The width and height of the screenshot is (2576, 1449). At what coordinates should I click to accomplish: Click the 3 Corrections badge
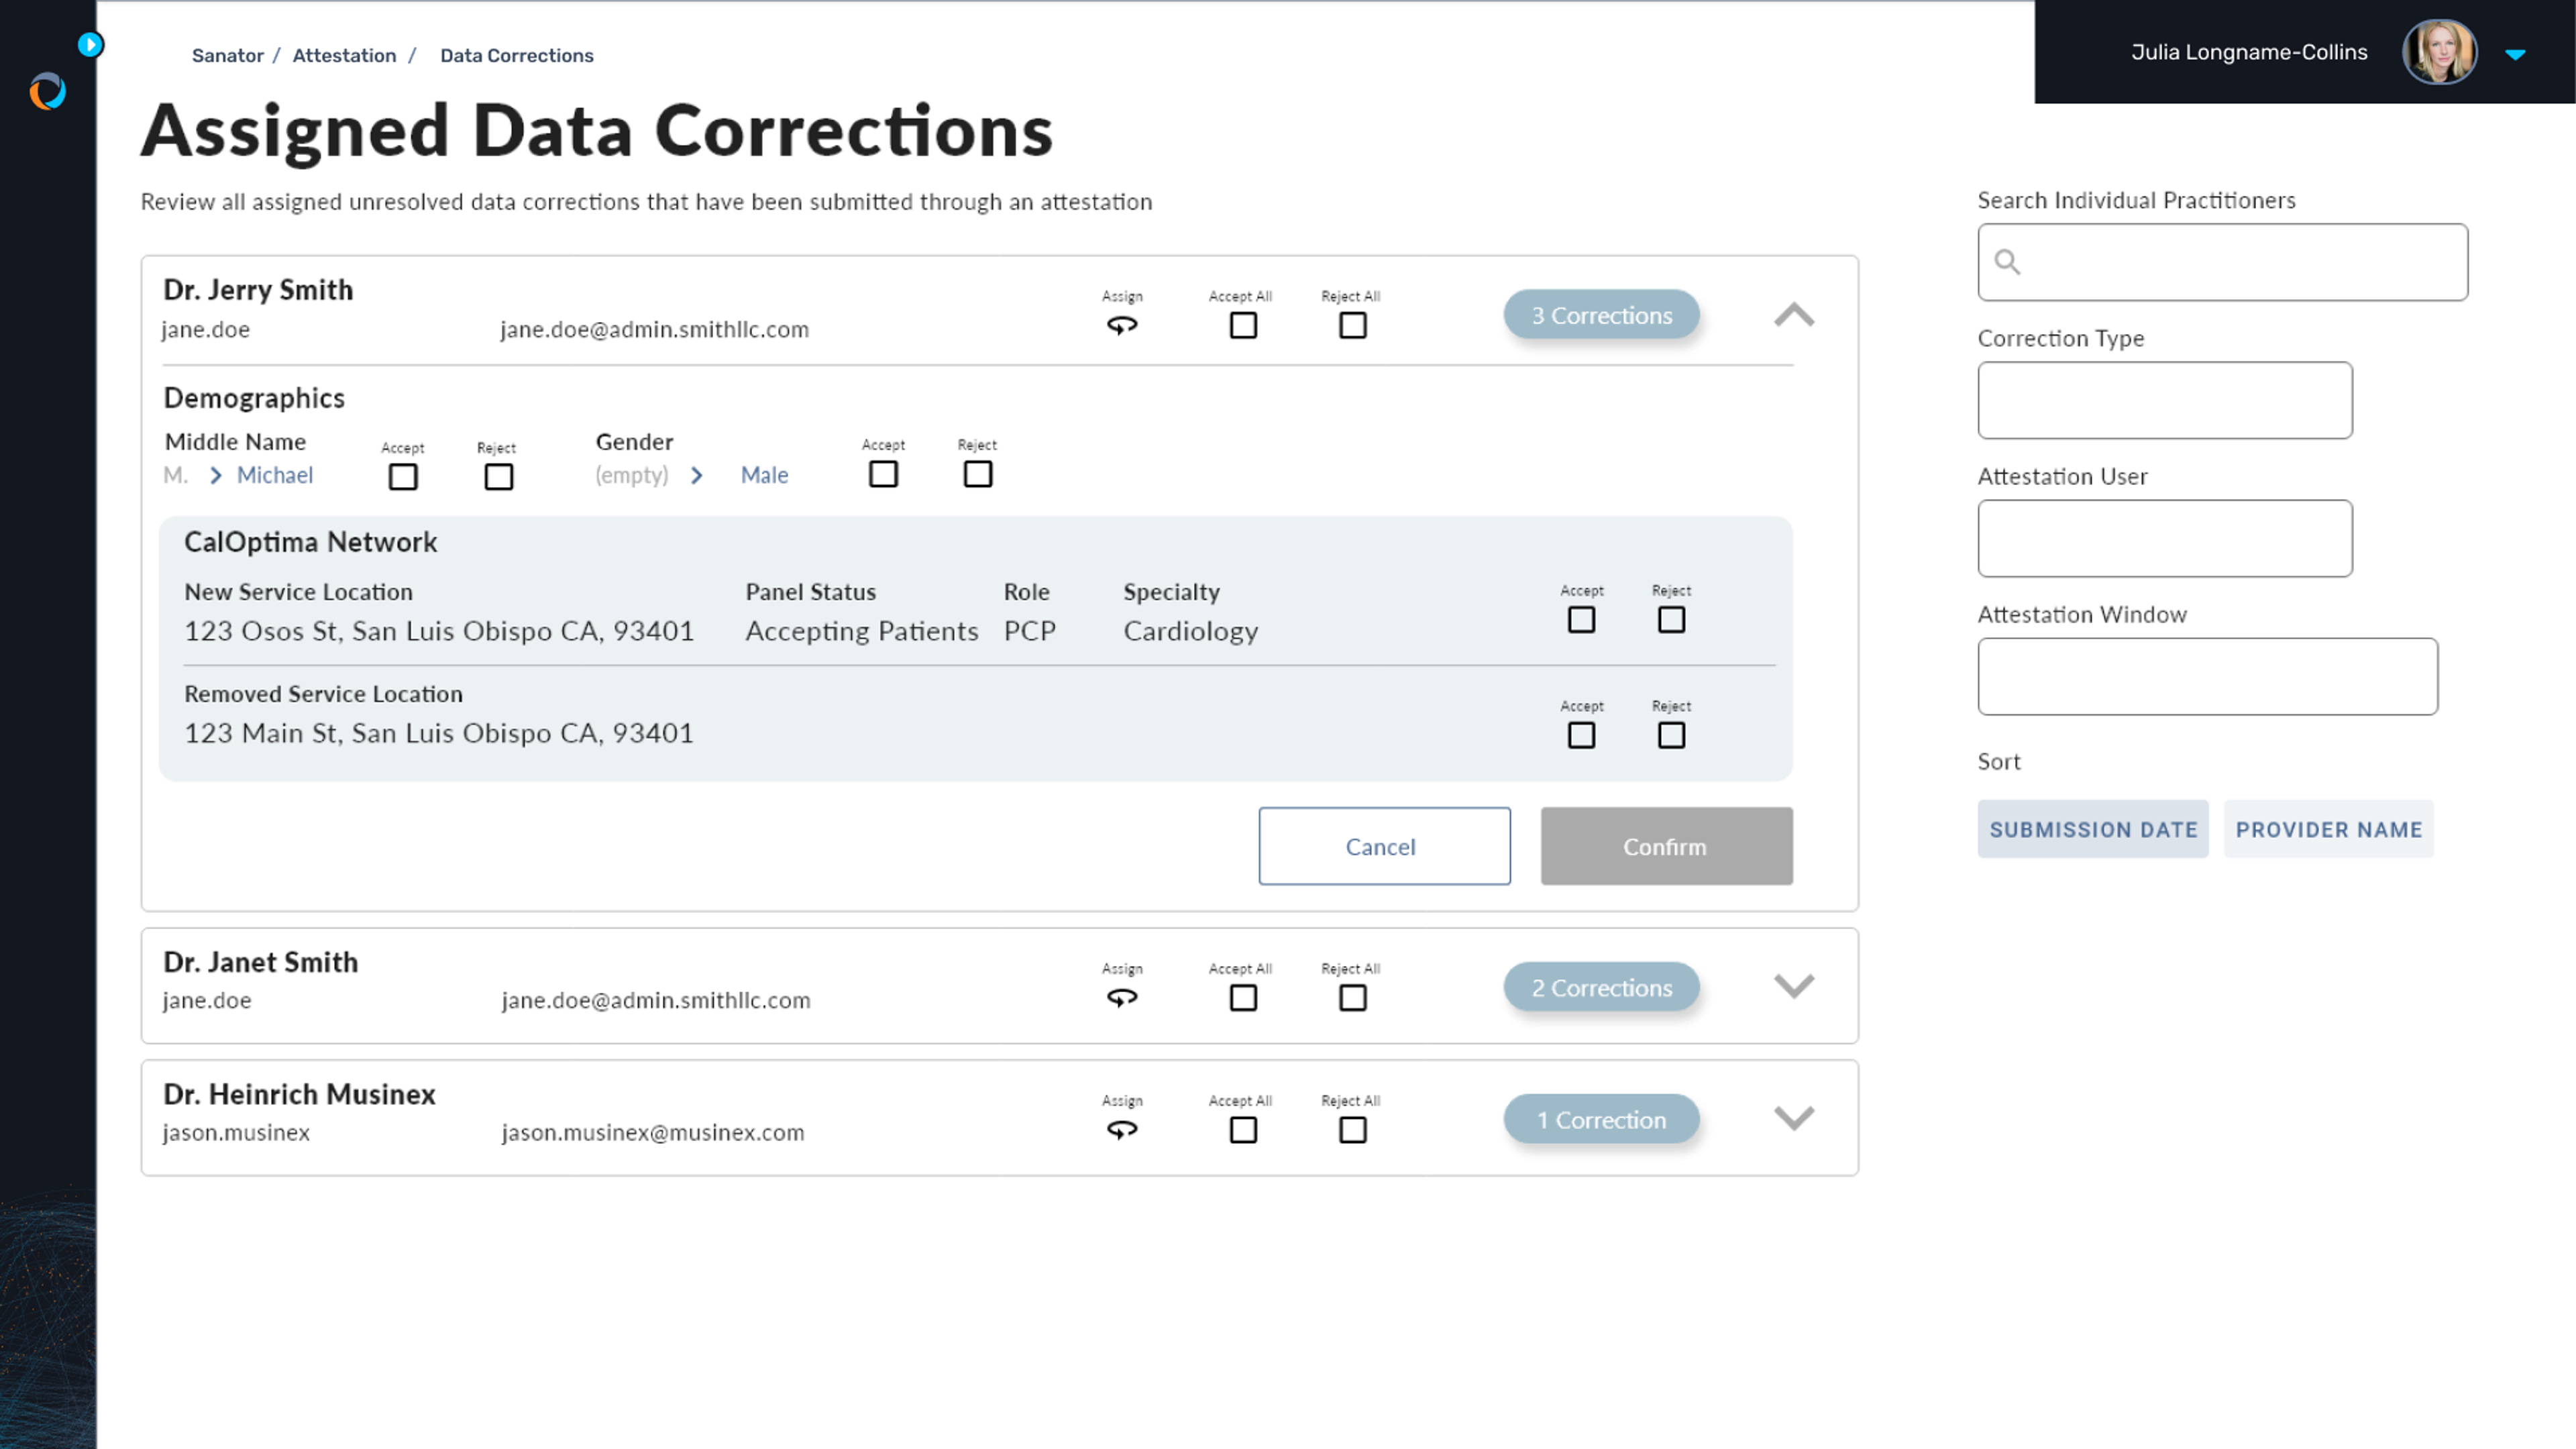1601,315
